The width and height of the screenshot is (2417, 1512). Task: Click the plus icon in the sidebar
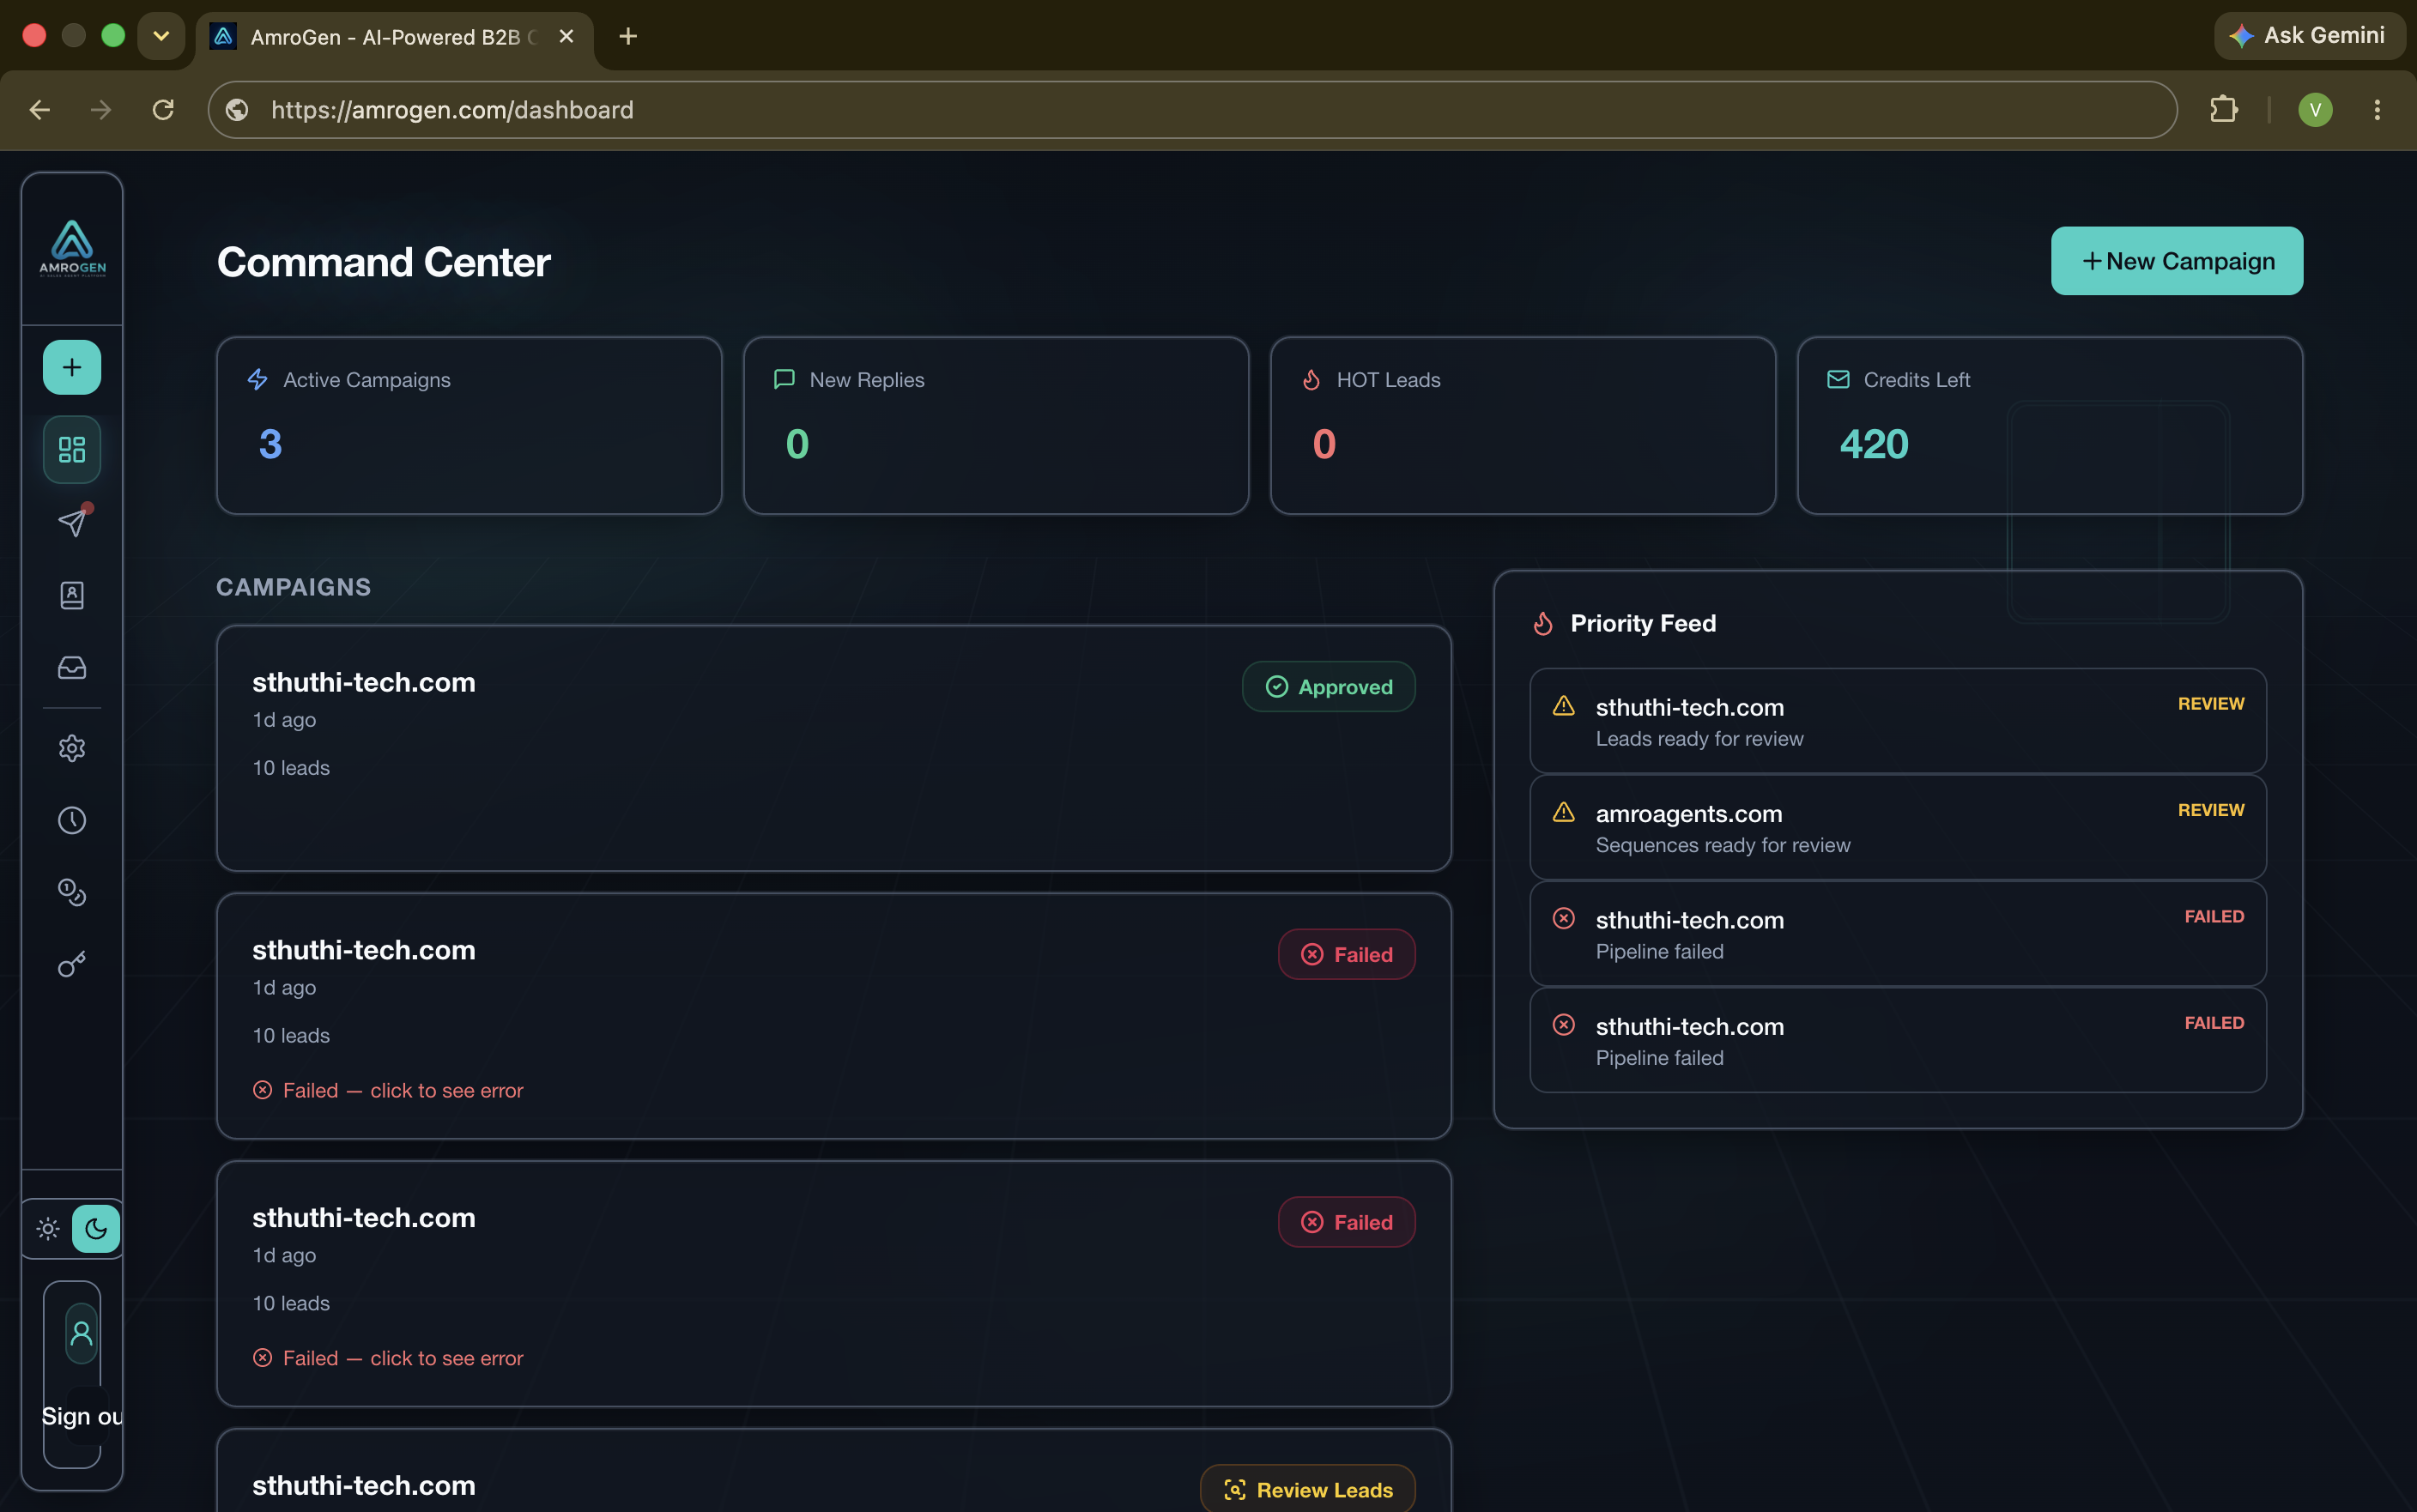tap(72, 367)
